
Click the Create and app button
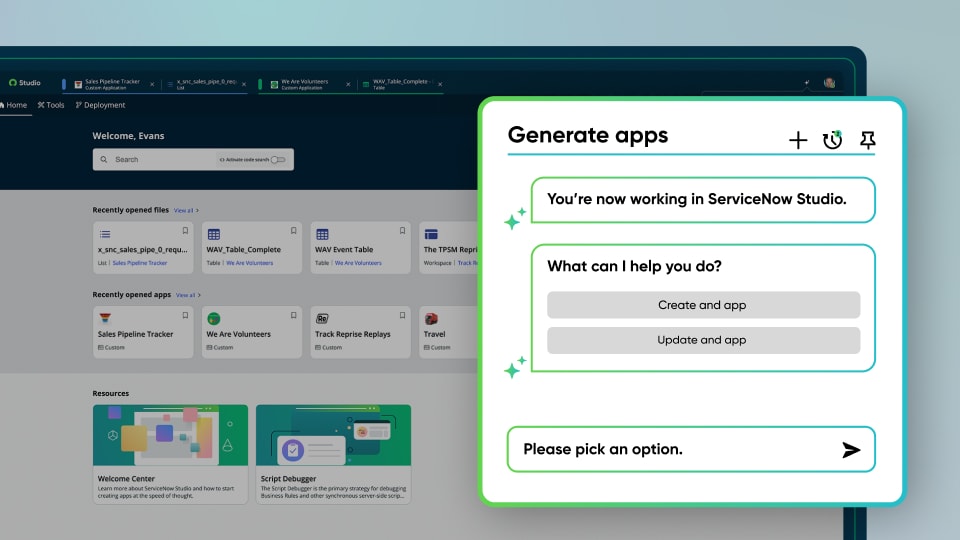pos(703,305)
